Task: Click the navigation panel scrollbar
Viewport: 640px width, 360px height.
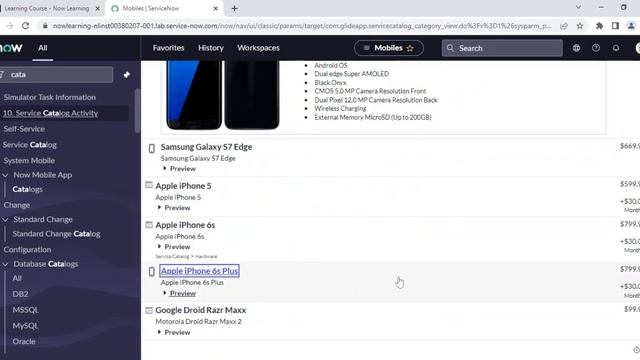Action: tap(137, 111)
